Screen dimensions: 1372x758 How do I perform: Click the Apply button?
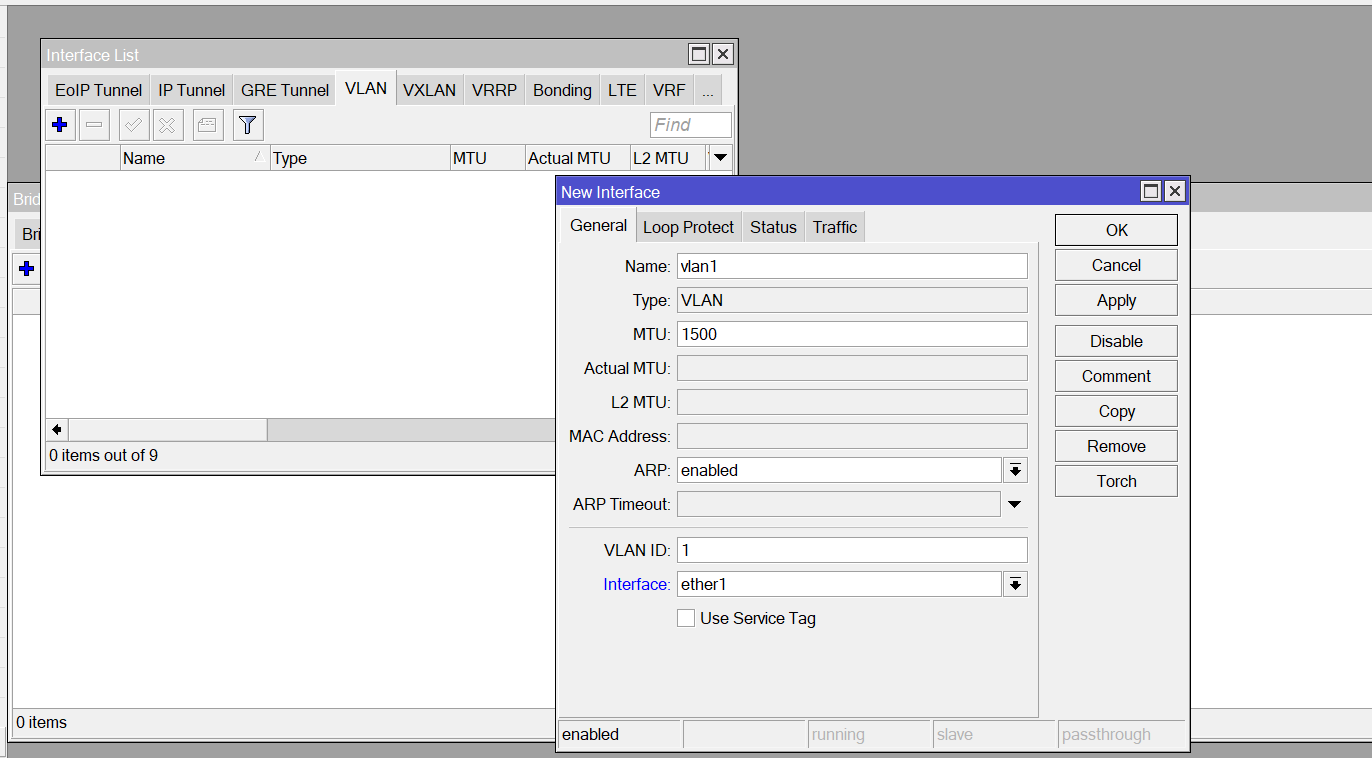pyautogui.click(x=1116, y=300)
